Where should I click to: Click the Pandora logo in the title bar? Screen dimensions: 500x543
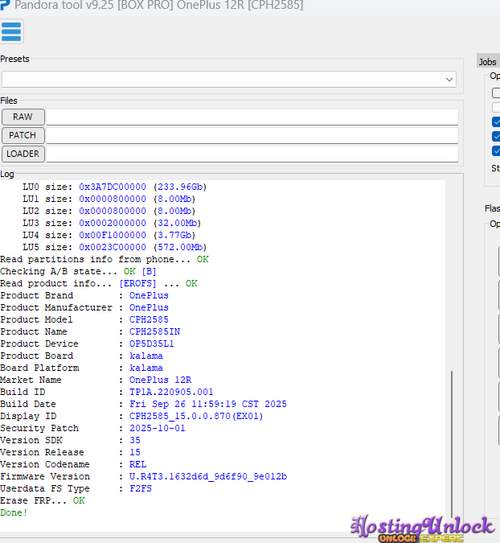tap(5, 5)
